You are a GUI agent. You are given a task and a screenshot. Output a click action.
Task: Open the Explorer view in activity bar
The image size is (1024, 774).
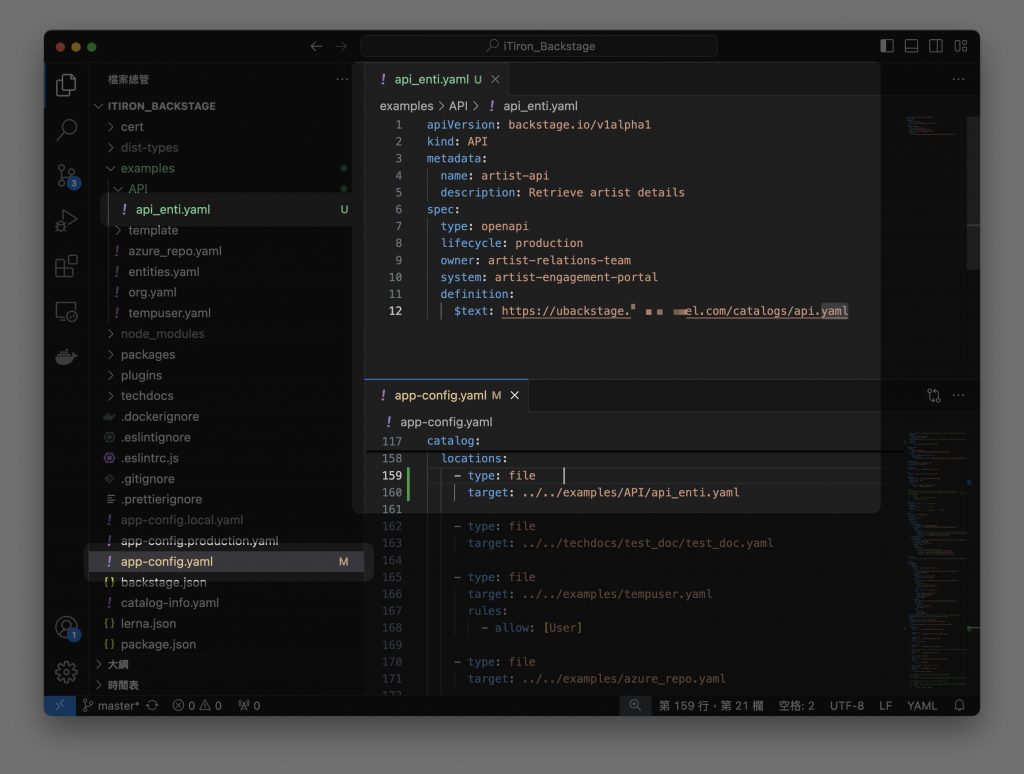pos(66,85)
